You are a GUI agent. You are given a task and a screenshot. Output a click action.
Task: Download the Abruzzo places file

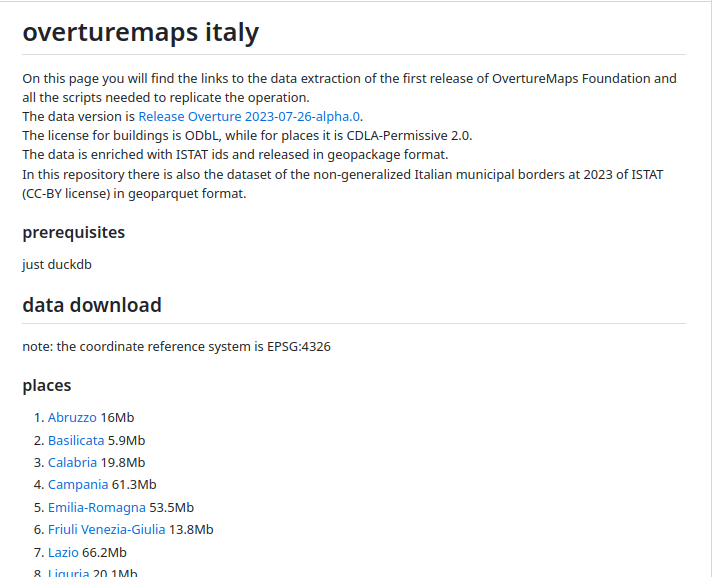[x=72, y=418]
